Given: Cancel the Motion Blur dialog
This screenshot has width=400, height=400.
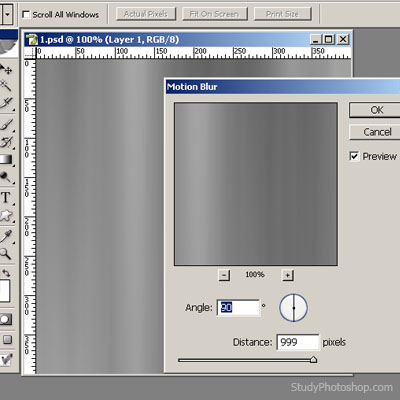Looking at the screenshot, I should click(376, 132).
